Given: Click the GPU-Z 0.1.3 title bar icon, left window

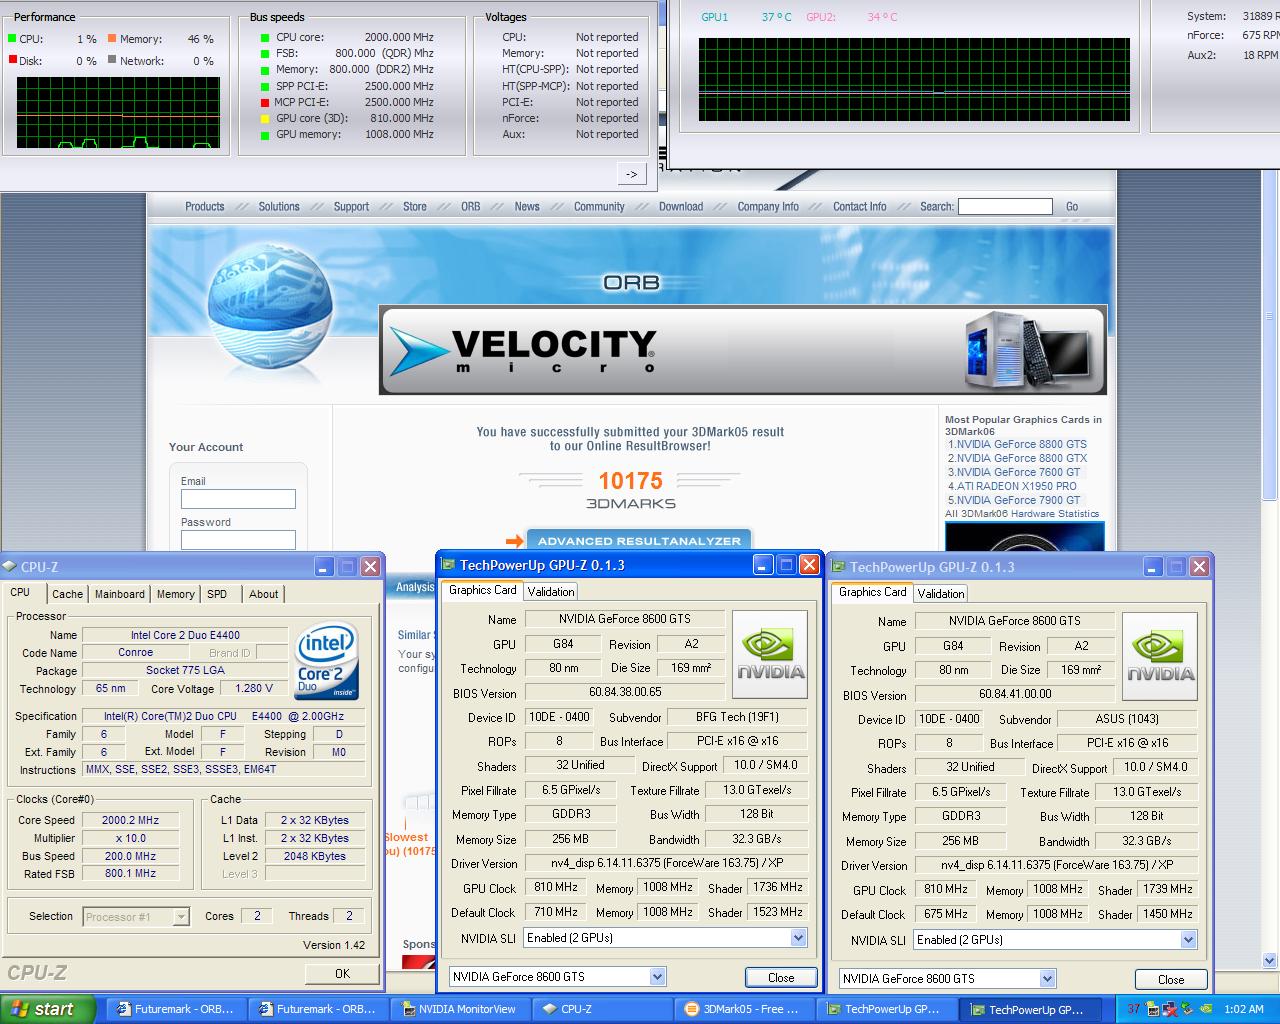Looking at the screenshot, I should coord(450,565).
